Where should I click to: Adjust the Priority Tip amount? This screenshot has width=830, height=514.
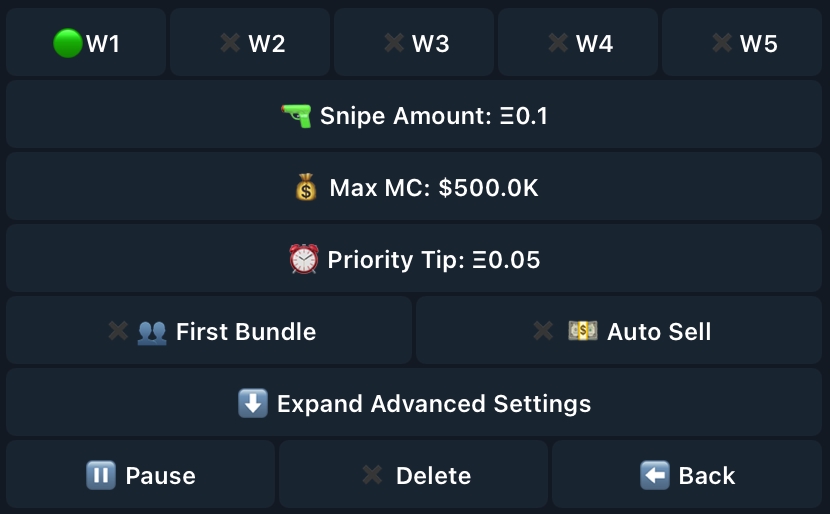(x=414, y=258)
